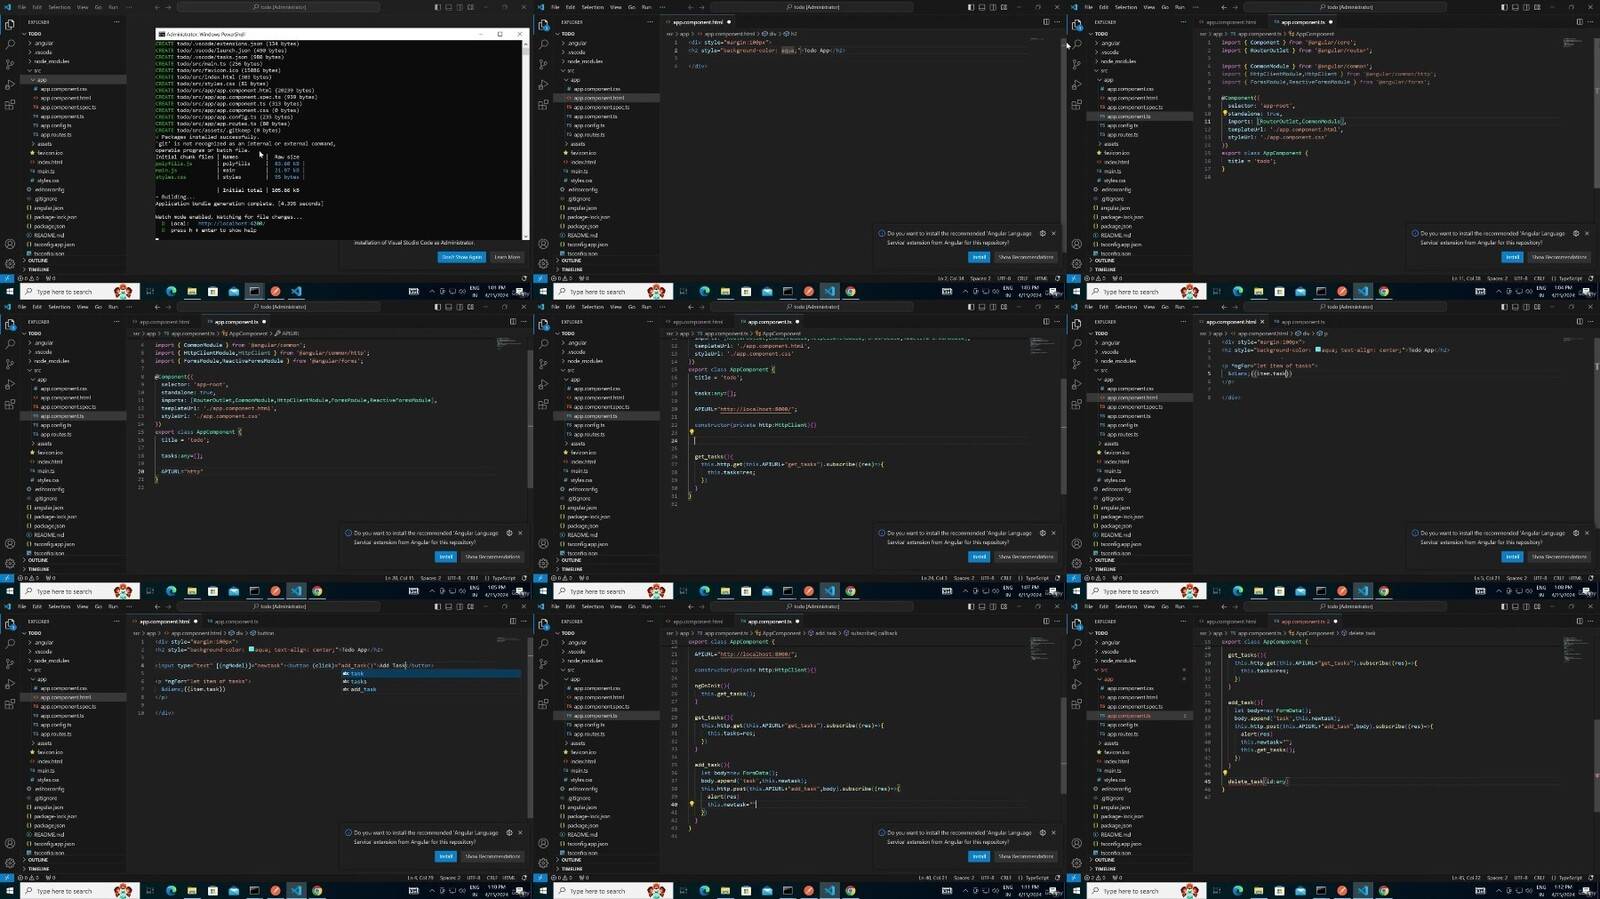Click Install in the autocomplete-popup screenshot's notification
1600x899 pixels.
coord(446,856)
